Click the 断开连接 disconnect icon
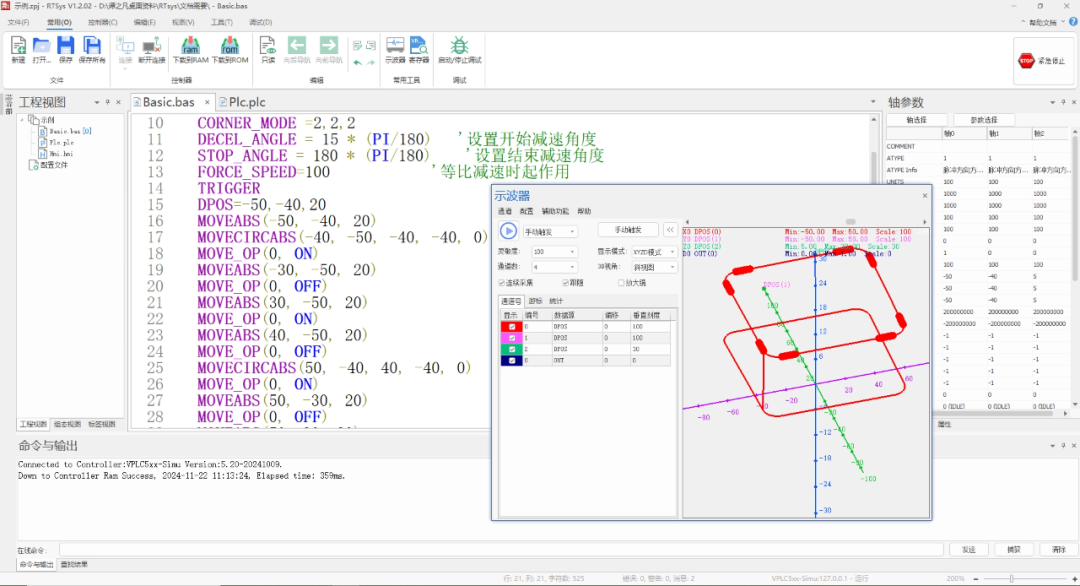The image size is (1080, 586). (x=151, y=46)
